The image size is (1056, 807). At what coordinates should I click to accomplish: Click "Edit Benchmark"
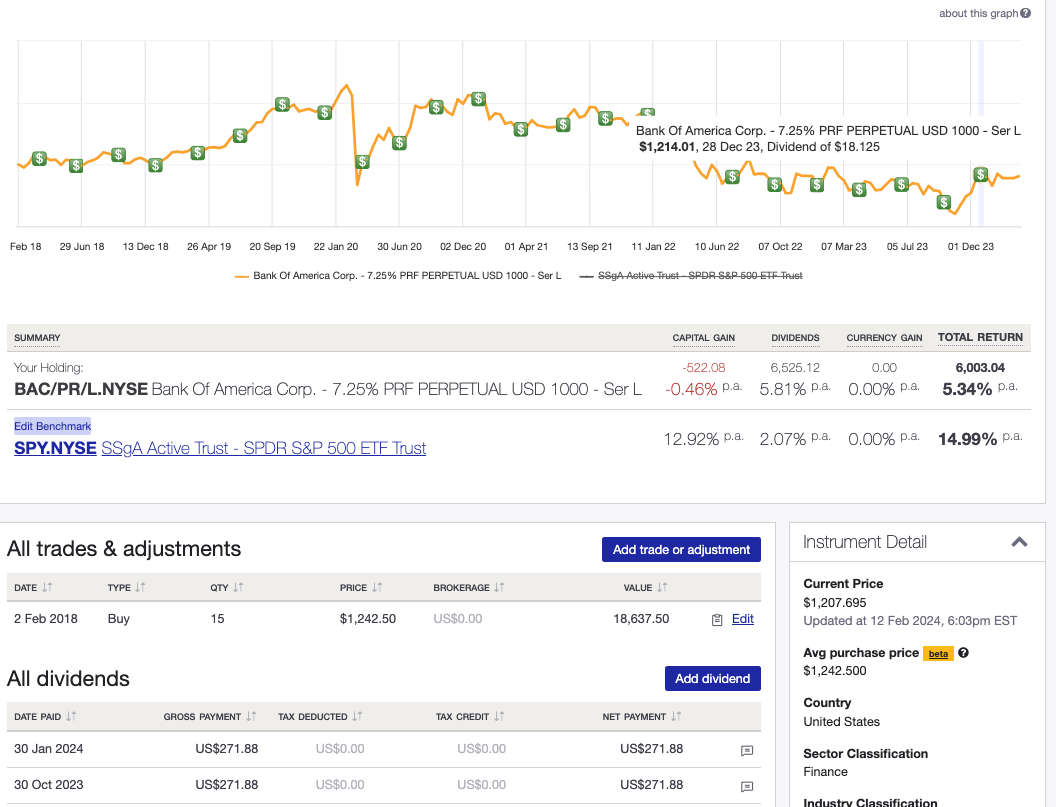pyautogui.click(x=52, y=425)
